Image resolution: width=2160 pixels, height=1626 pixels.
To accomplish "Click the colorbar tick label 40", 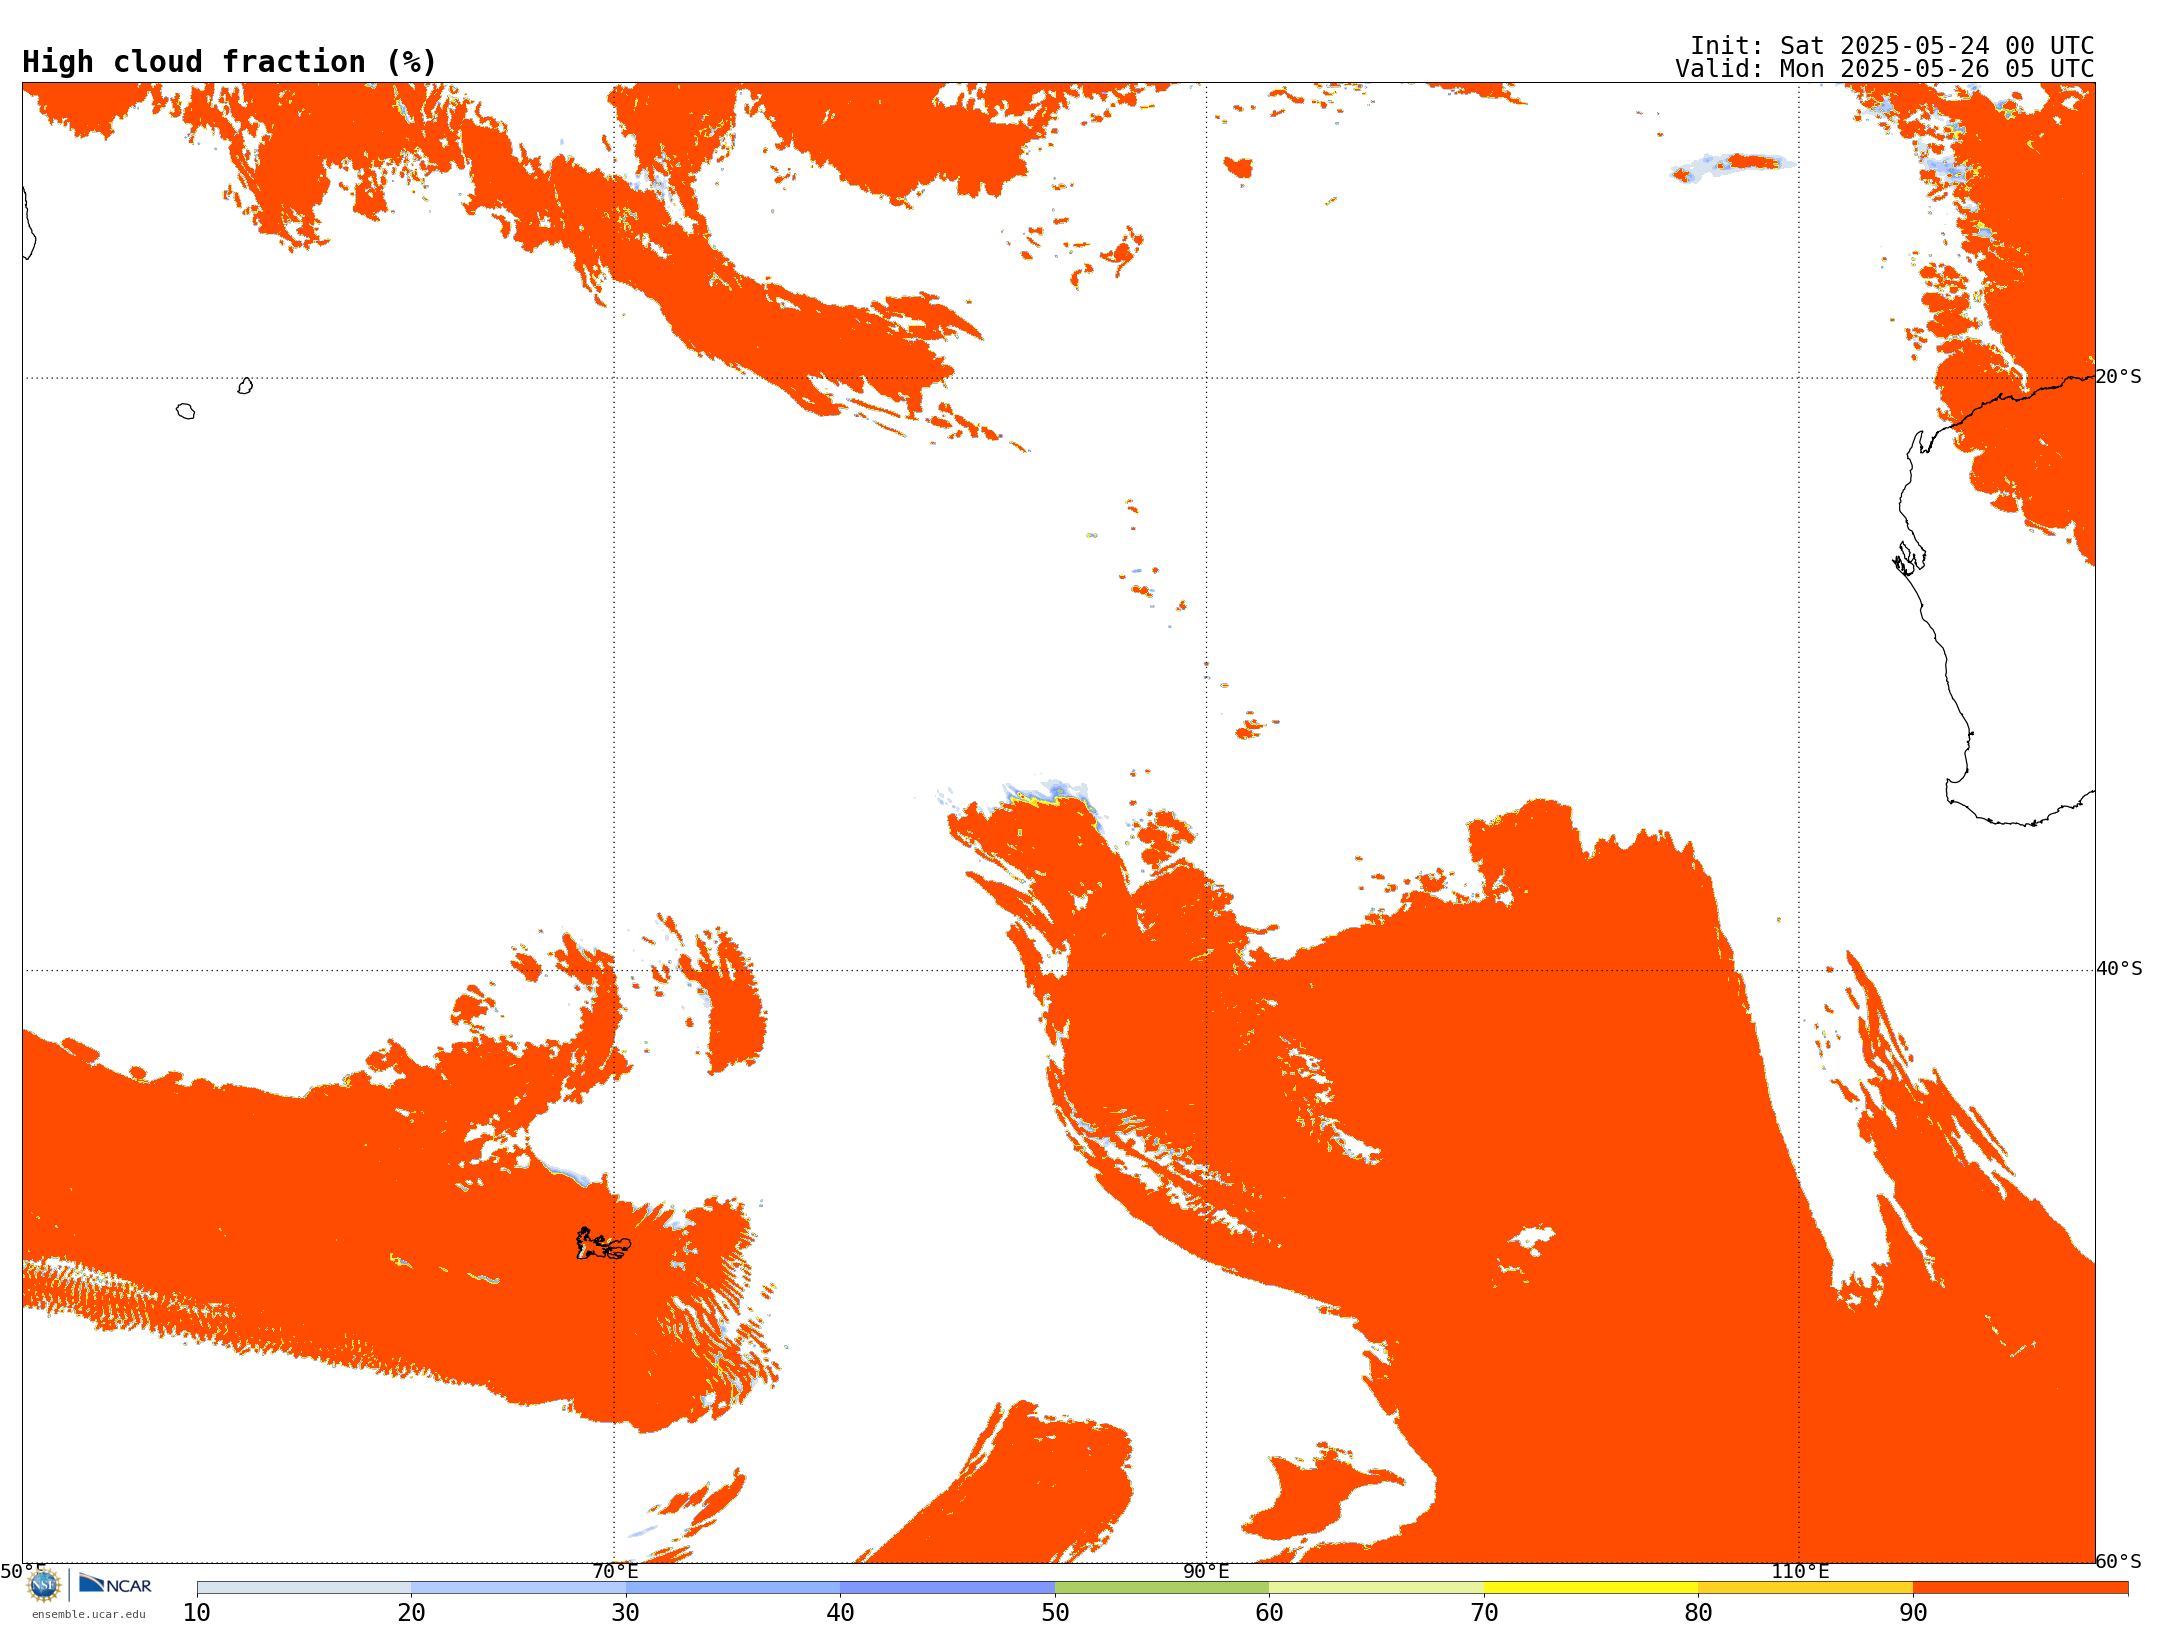I will point(840,1612).
